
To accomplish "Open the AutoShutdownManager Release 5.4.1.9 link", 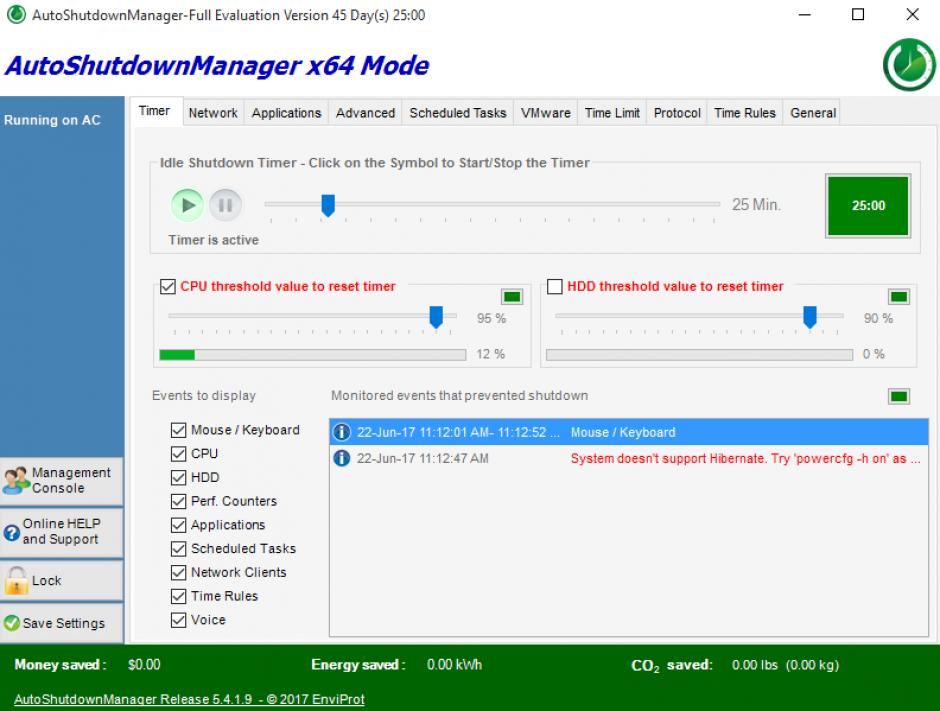I will [189, 699].
